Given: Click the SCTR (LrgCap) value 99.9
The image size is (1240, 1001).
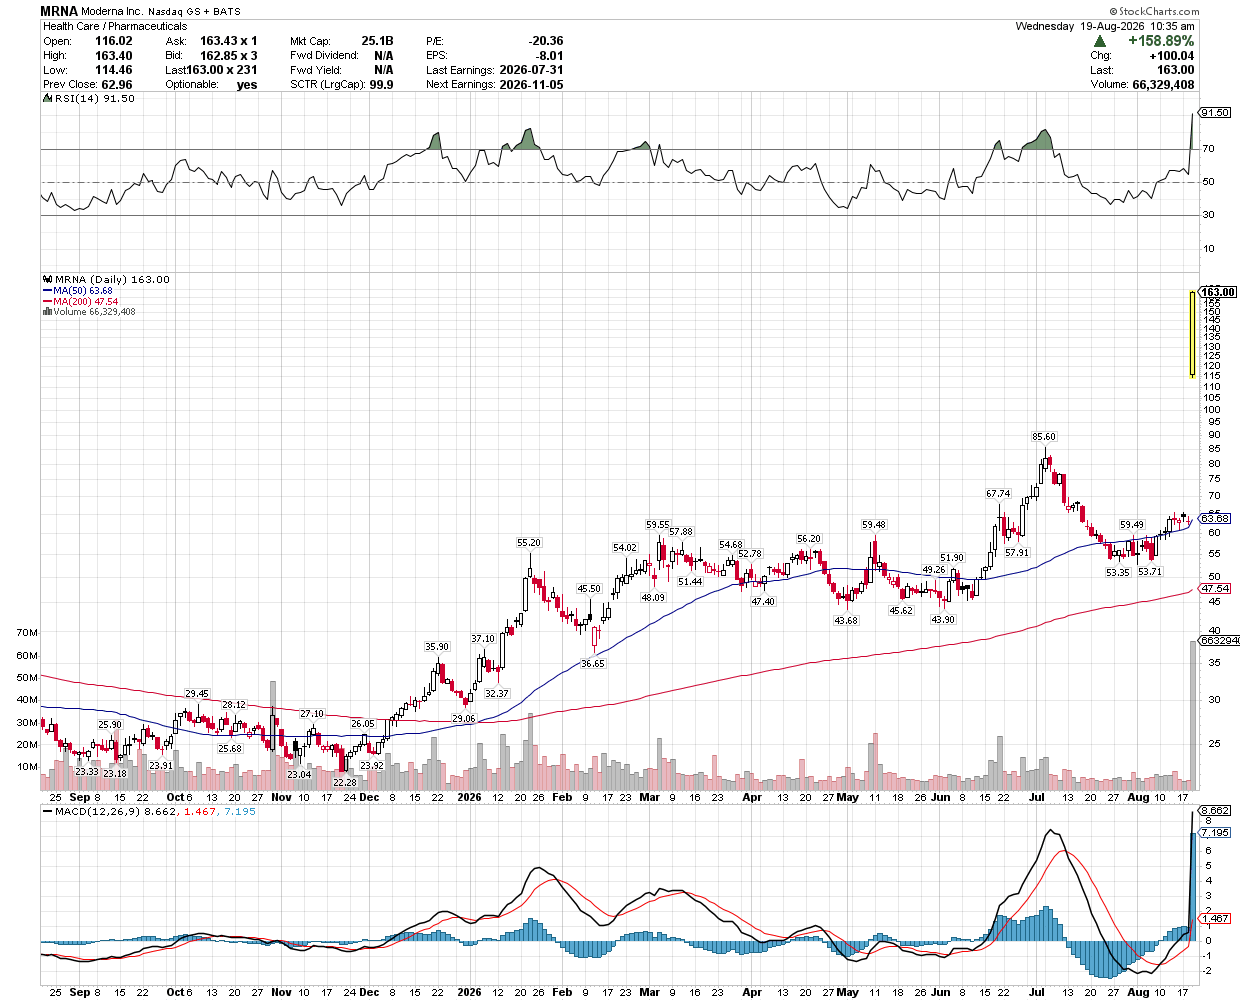Looking at the screenshot, I should (x=381, y=85).
